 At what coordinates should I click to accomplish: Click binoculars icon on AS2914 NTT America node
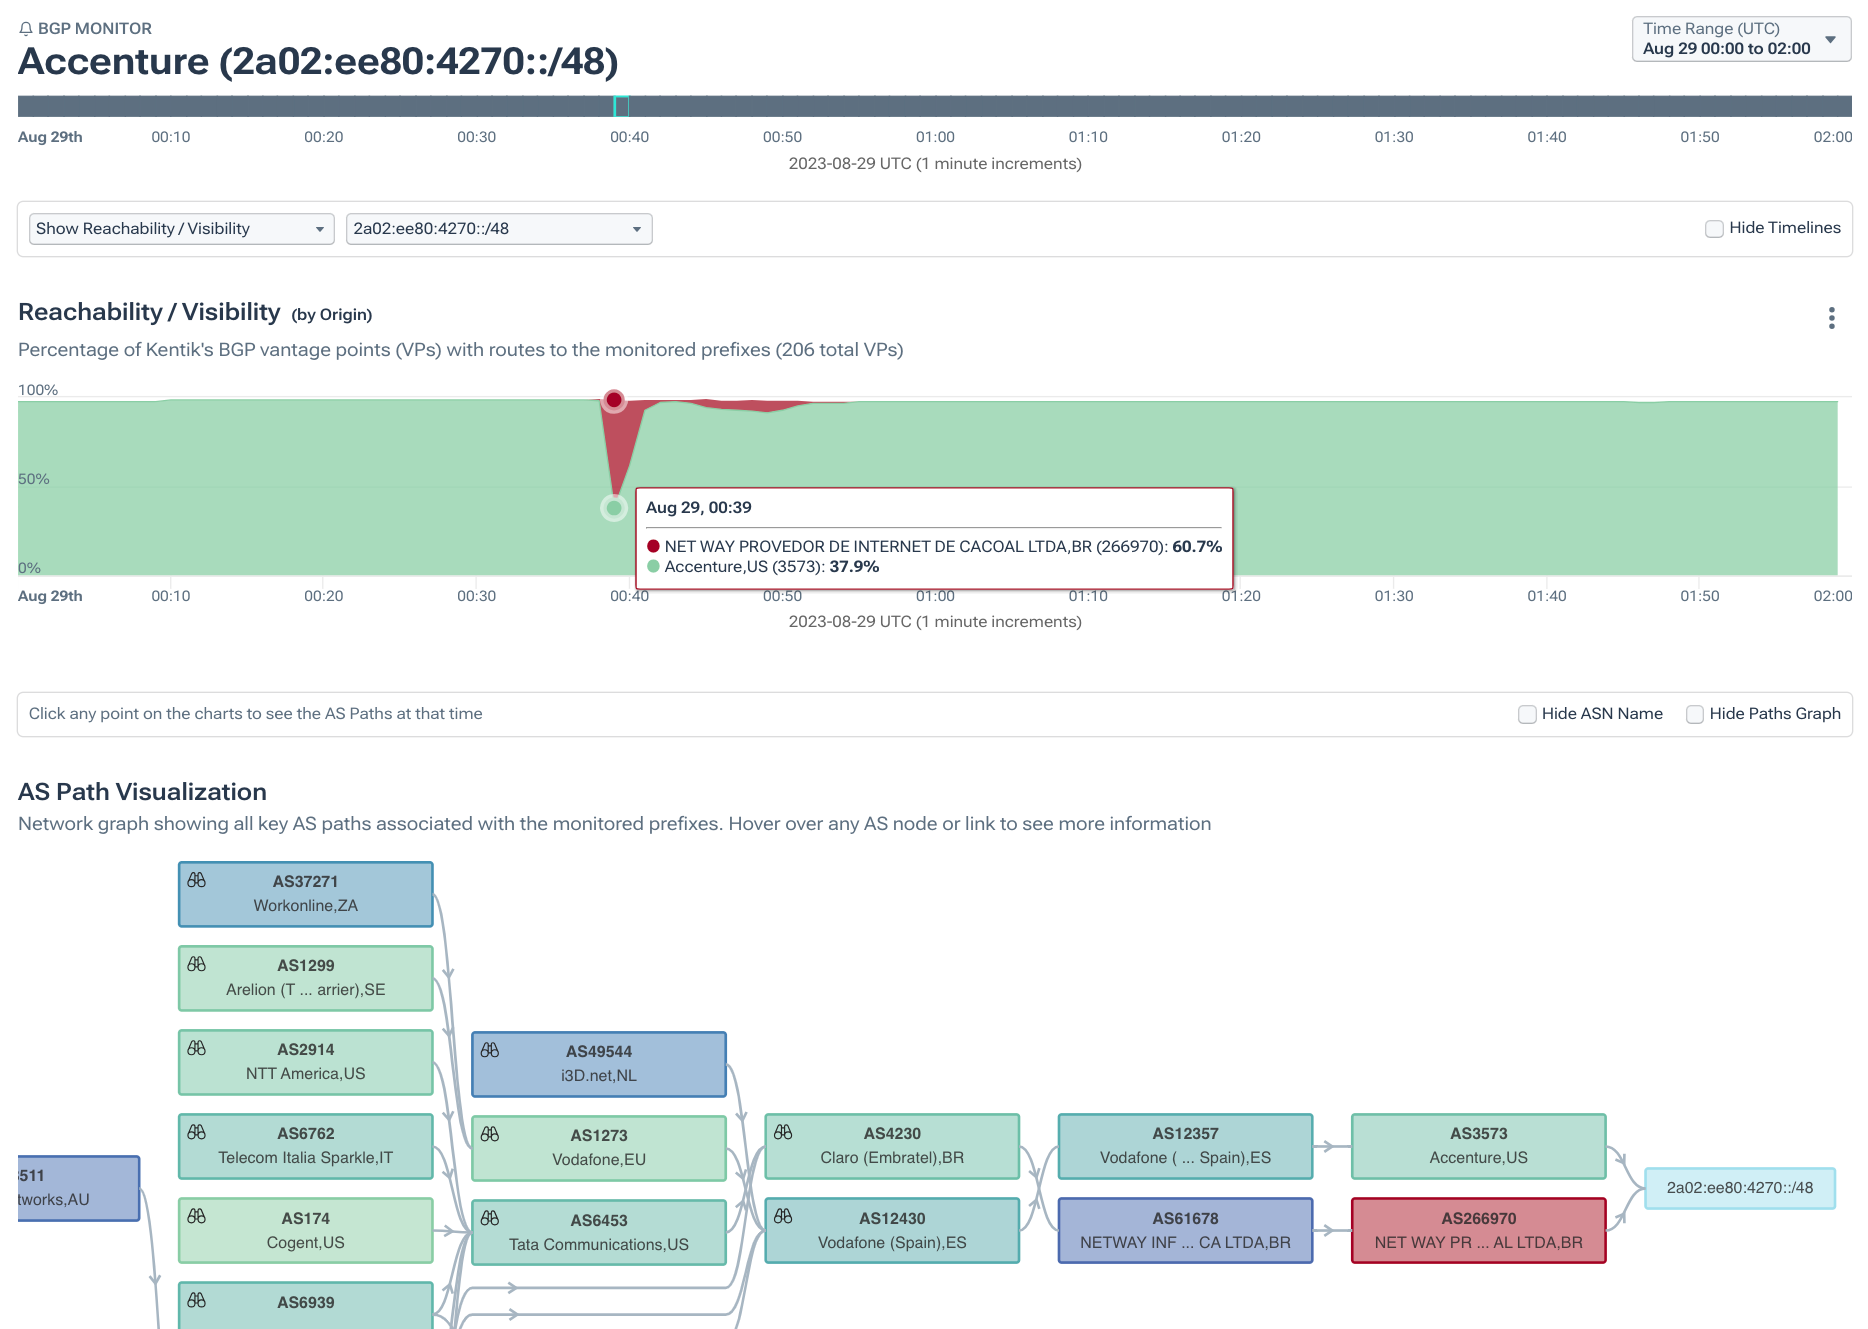(x=197, y=1048)
